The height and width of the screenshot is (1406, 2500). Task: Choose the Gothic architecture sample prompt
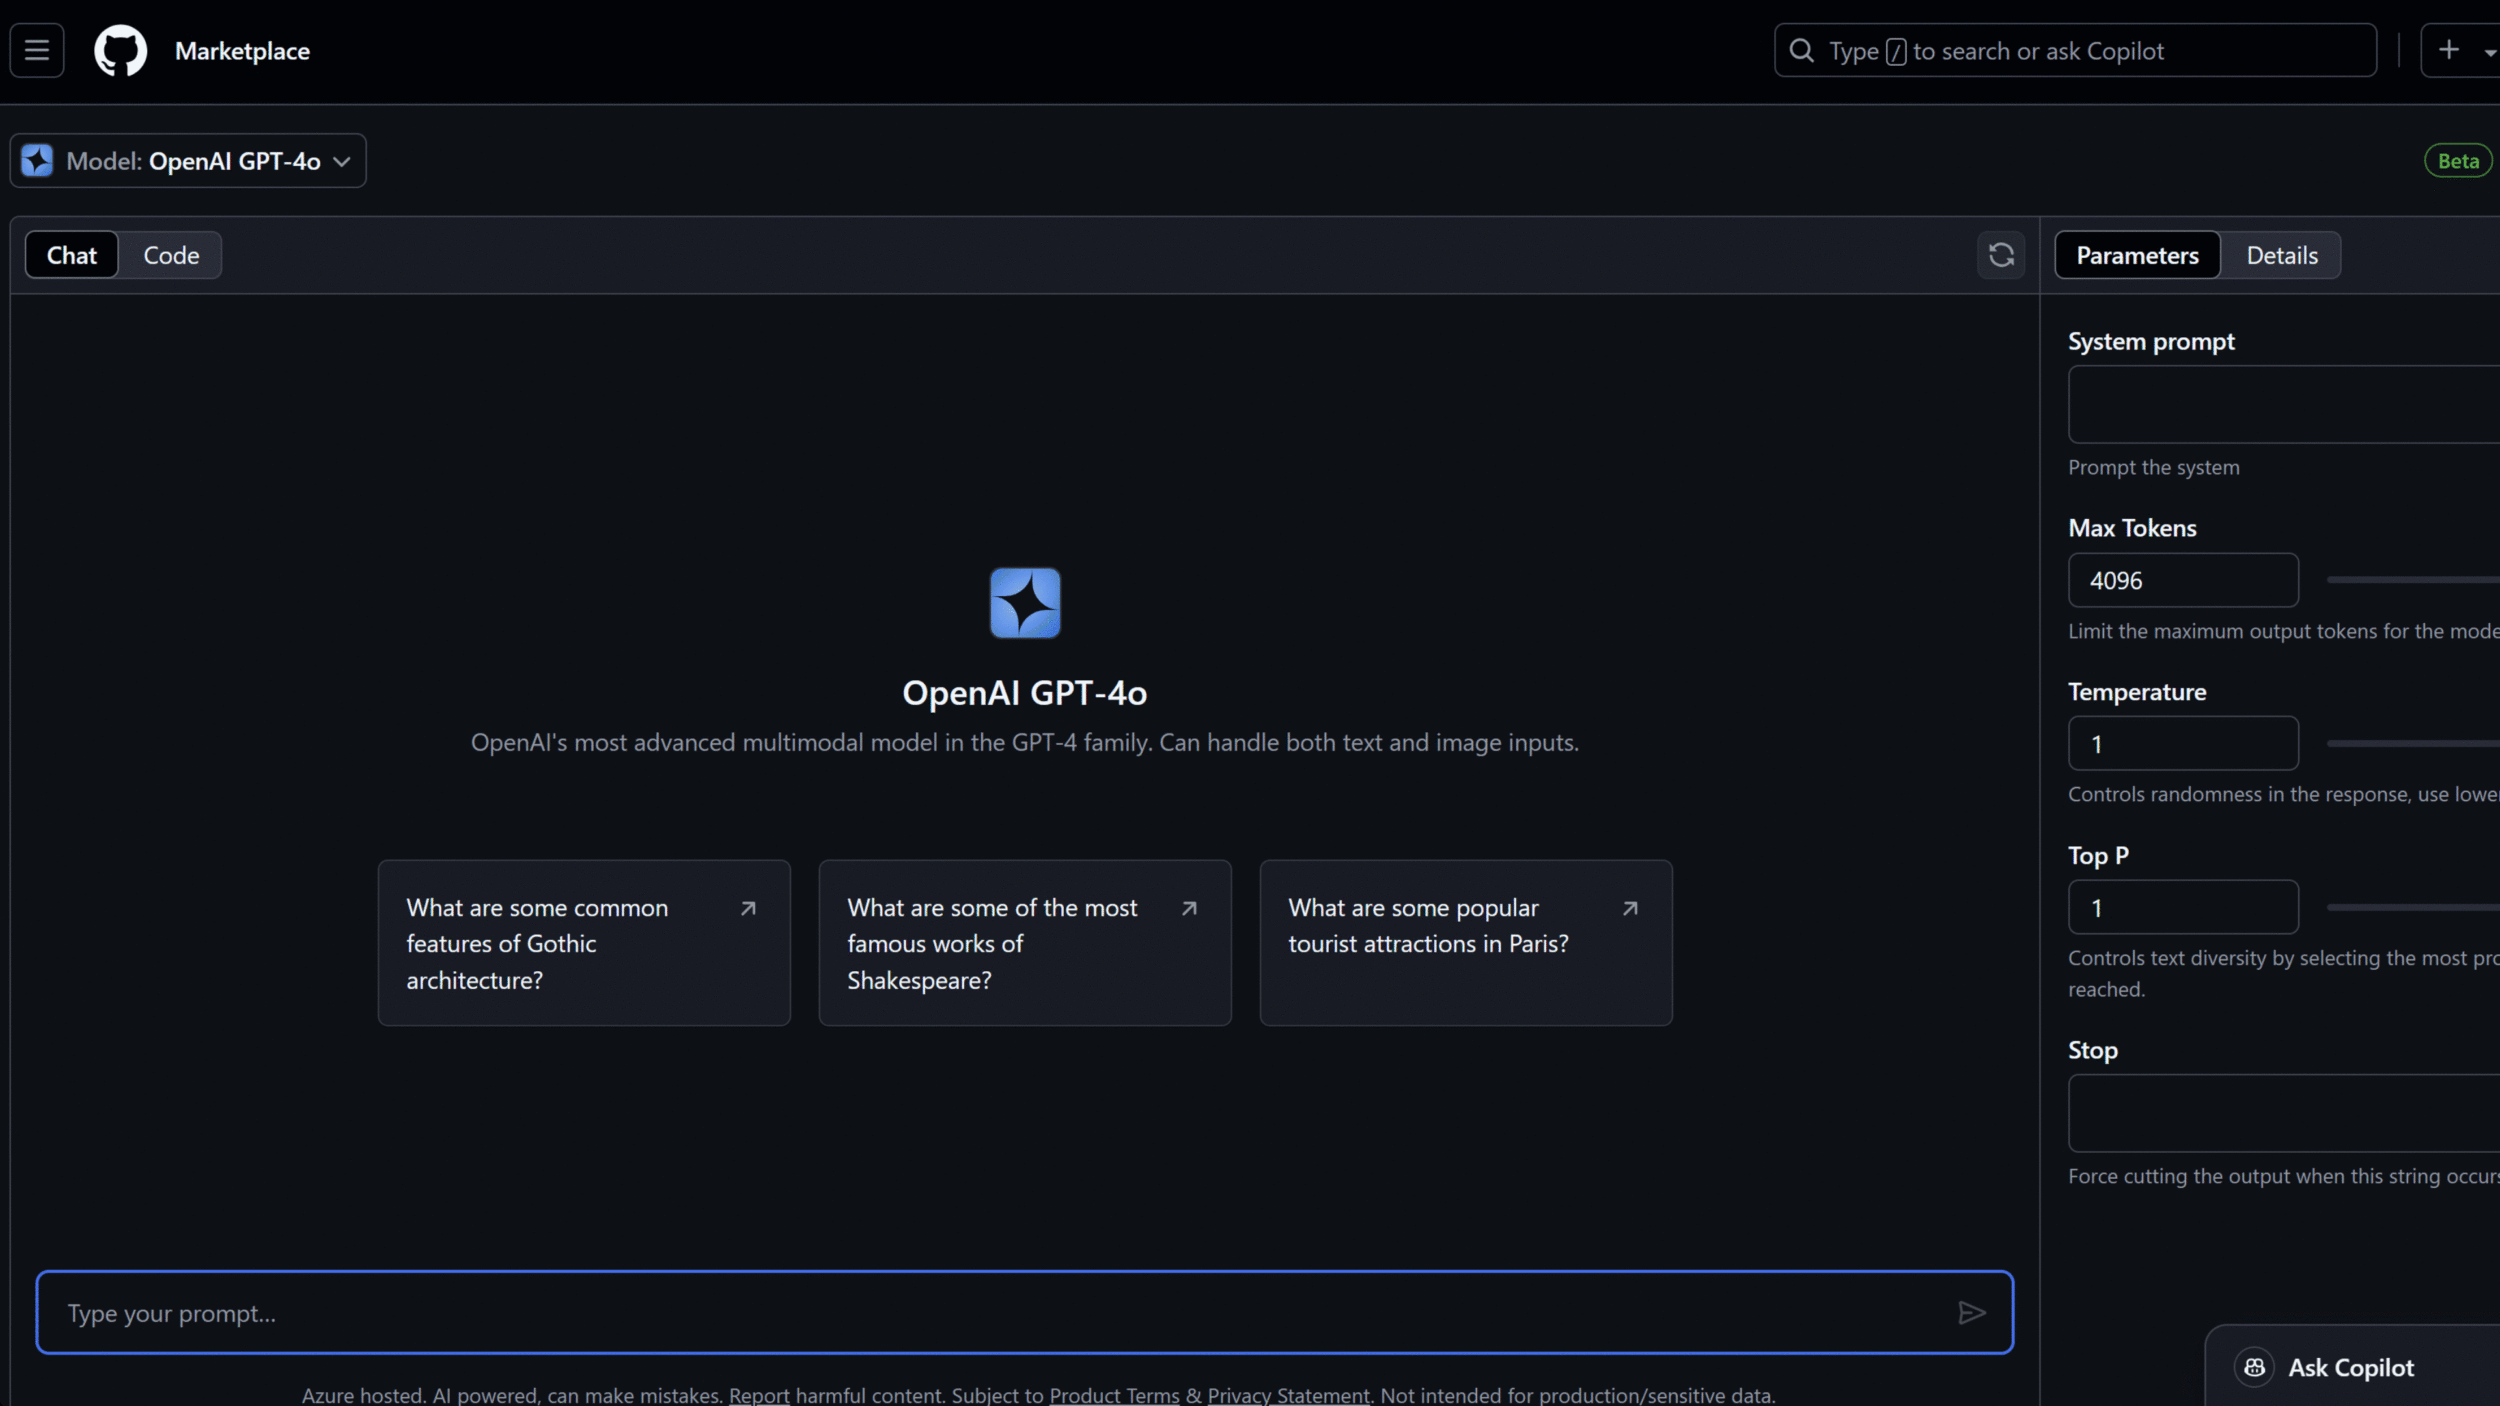[x=584, y=943]
